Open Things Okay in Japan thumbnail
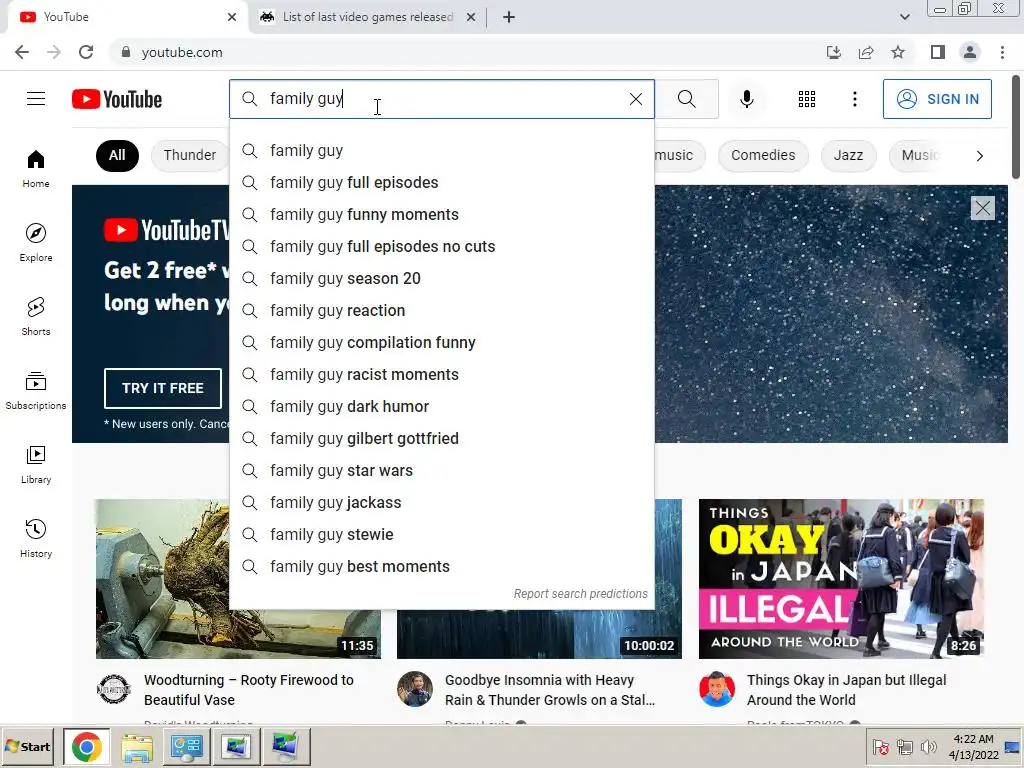The width and height of the screenshot is (1024, 768). [841, 579]
